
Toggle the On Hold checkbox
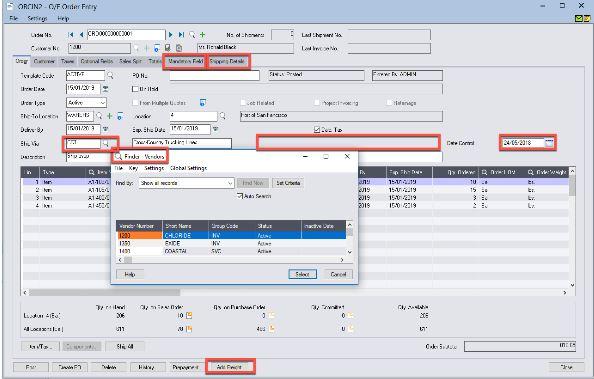pos(135,89)
